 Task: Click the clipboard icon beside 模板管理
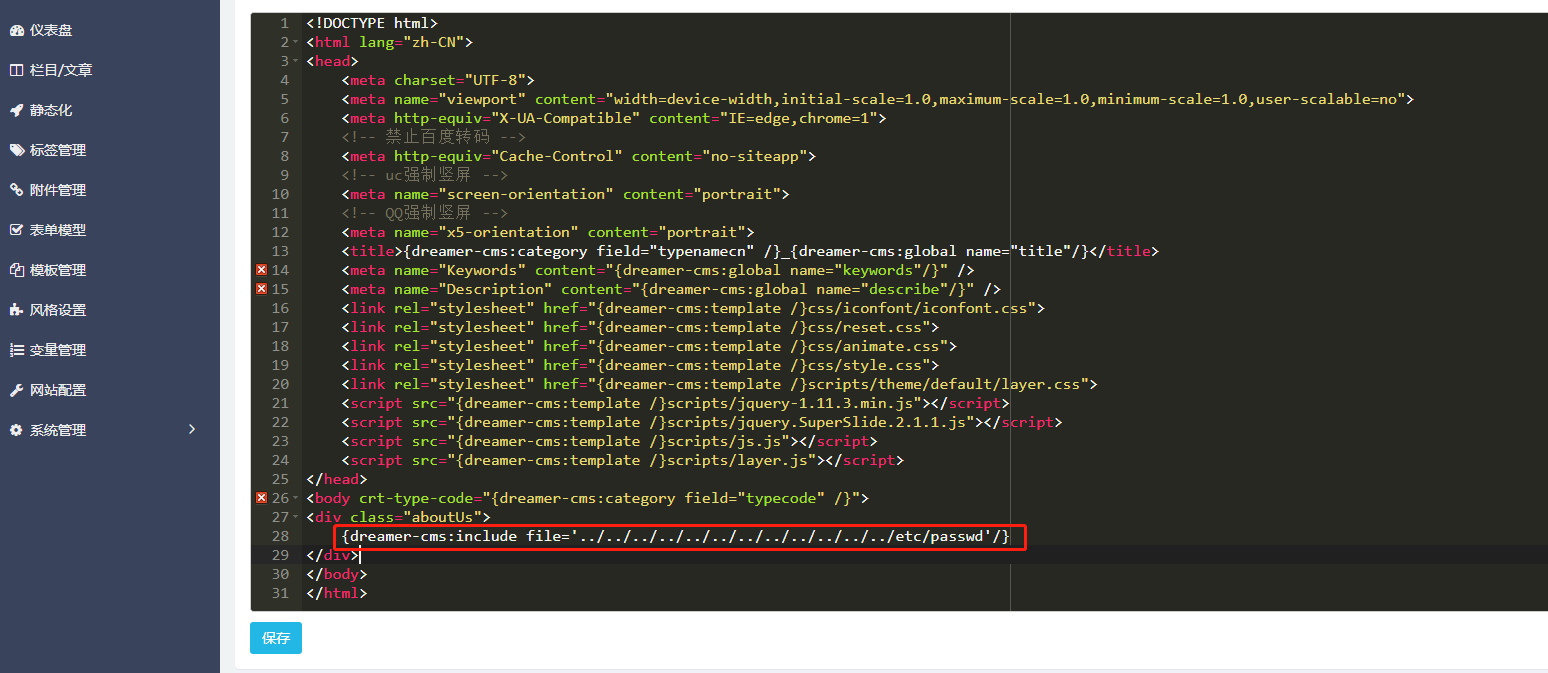tap(16, 270)
